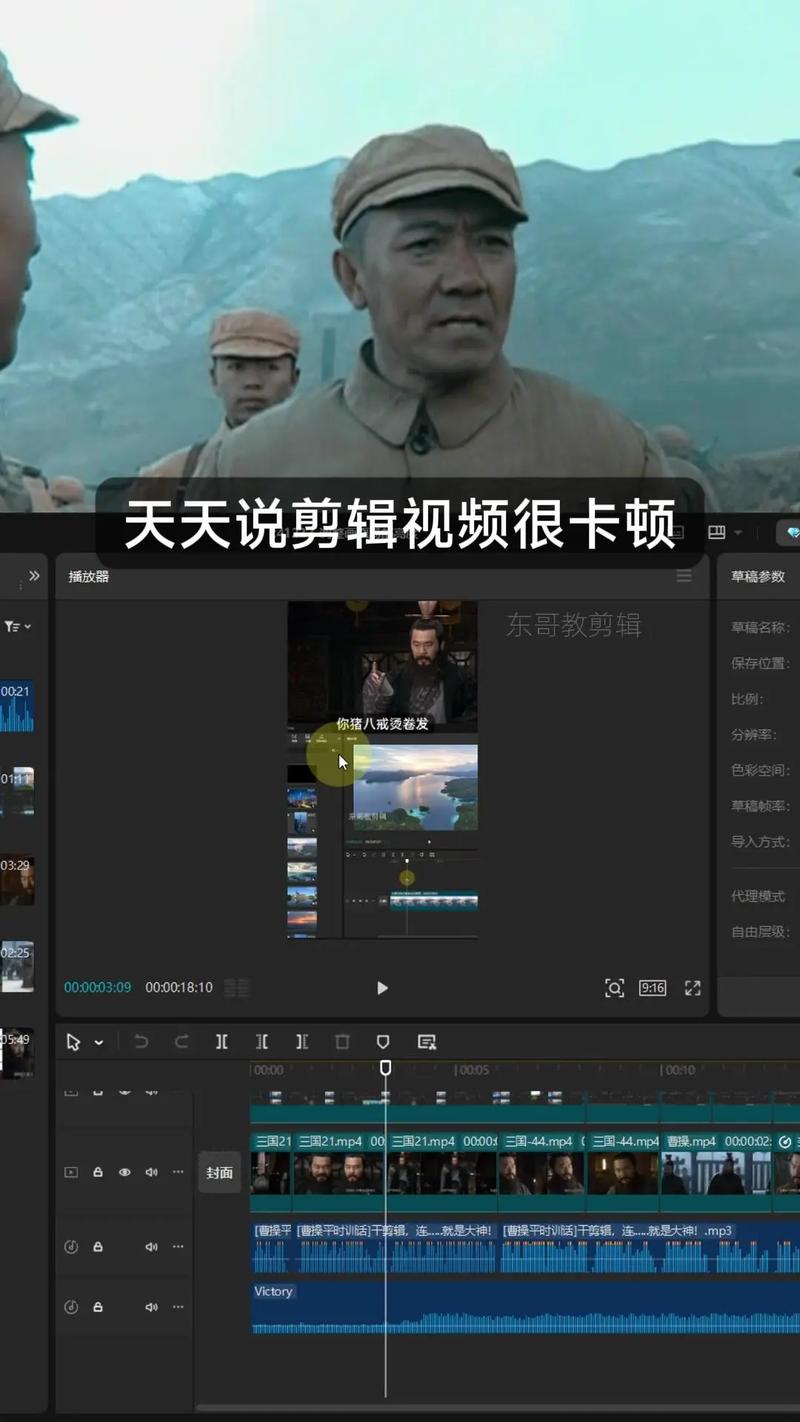Split the clip at the playhead
This screenshot has height=1422, width=800.
(222, 1042)
